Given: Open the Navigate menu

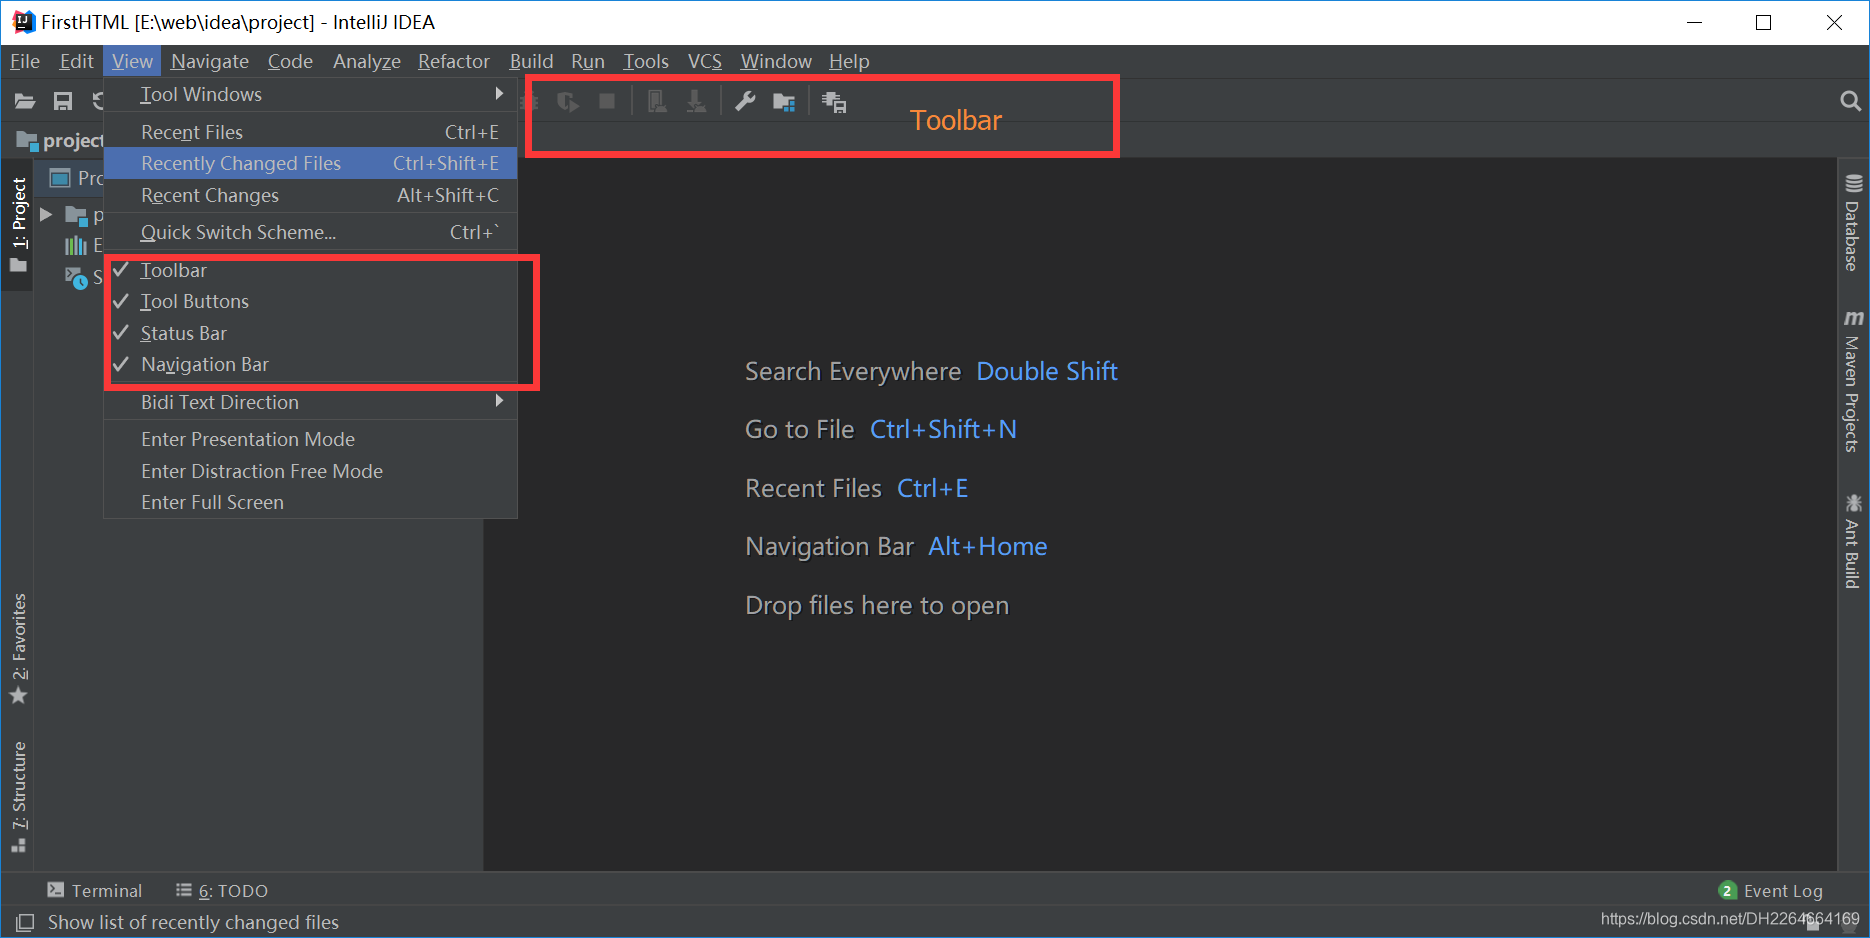Looking at the screenshot, I should tap(209, 61).
